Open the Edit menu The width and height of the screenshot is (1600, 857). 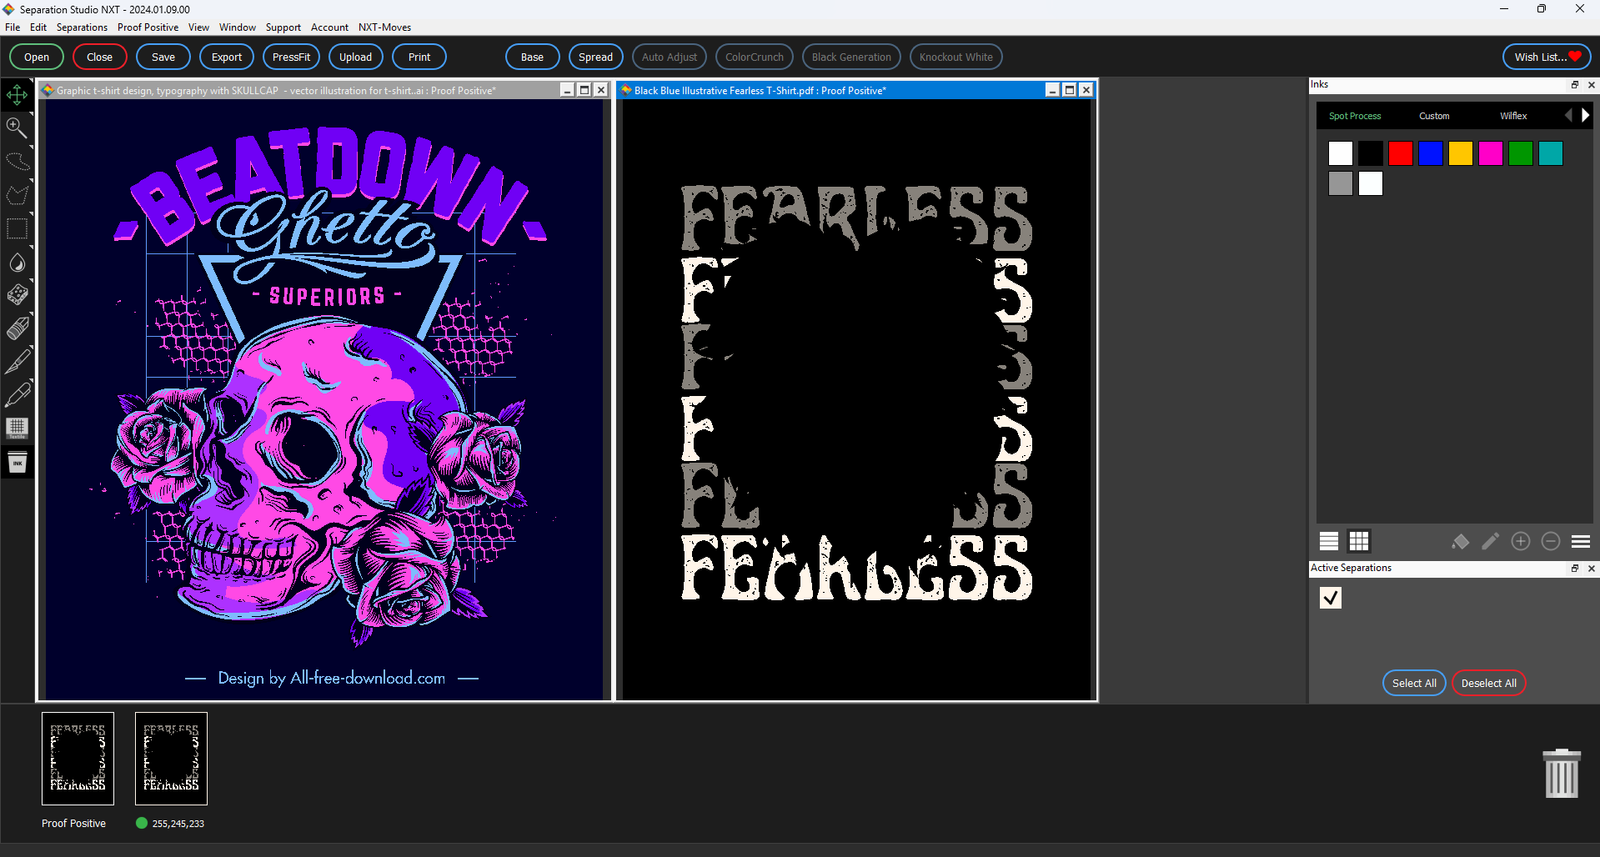(x=38, y=27)
